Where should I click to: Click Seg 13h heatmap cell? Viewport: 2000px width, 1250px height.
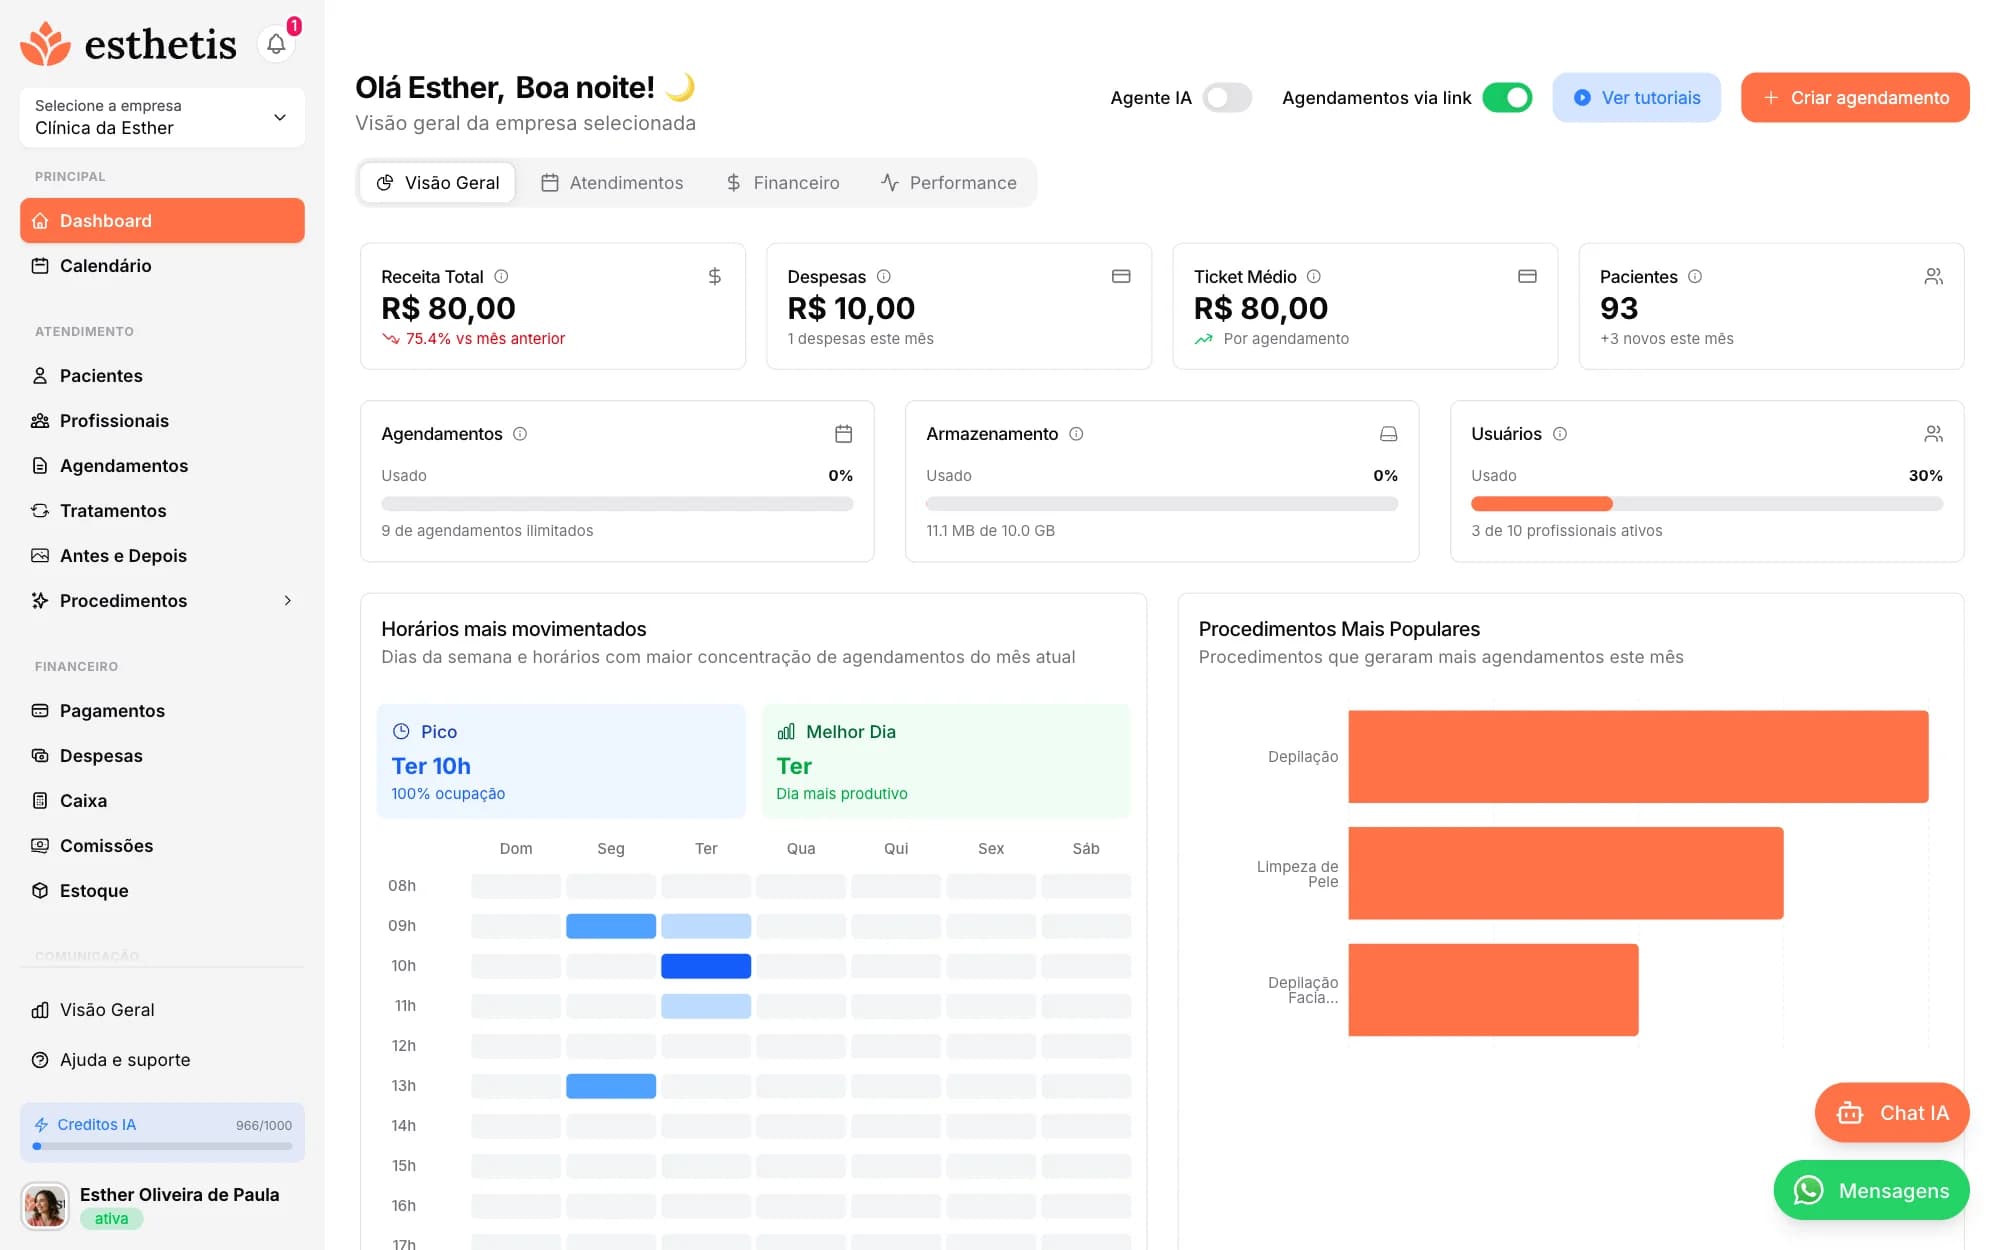point(611,1086)
